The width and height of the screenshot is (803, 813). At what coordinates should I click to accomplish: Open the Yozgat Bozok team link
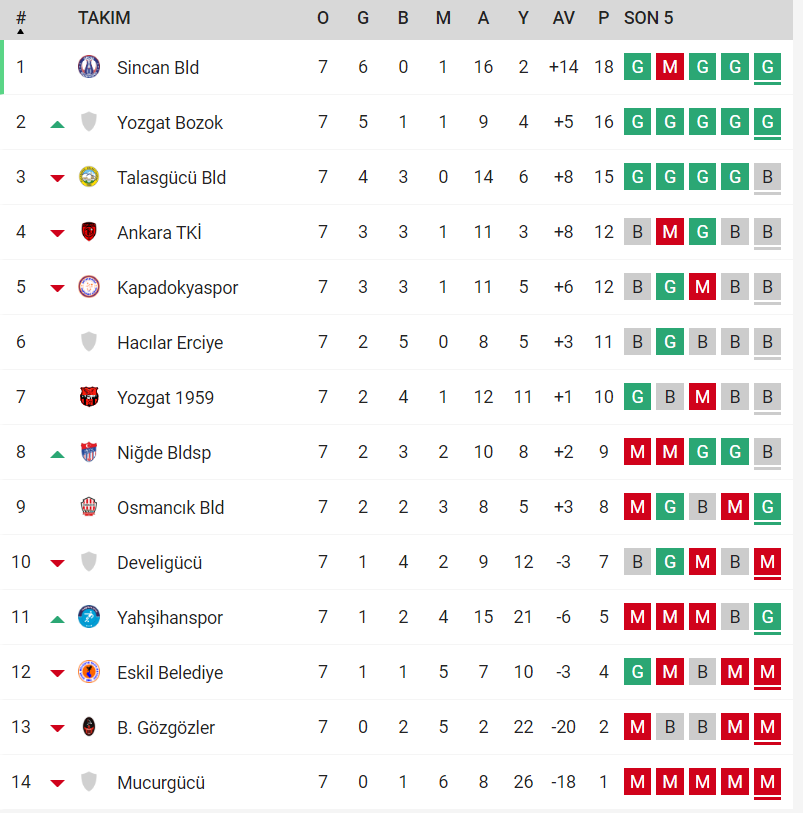[x=170, y=123]
